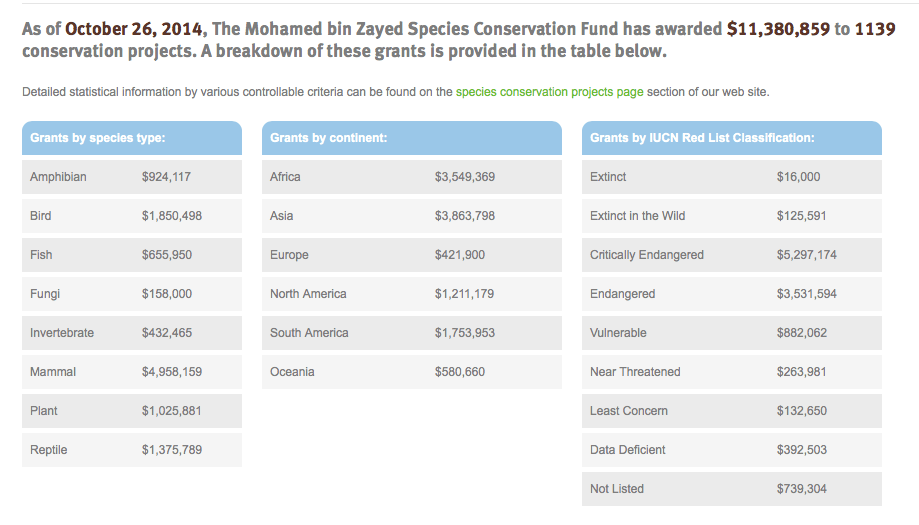Select the Fungi row
This screenshot has width=919, height=525.
click(131, 294)
